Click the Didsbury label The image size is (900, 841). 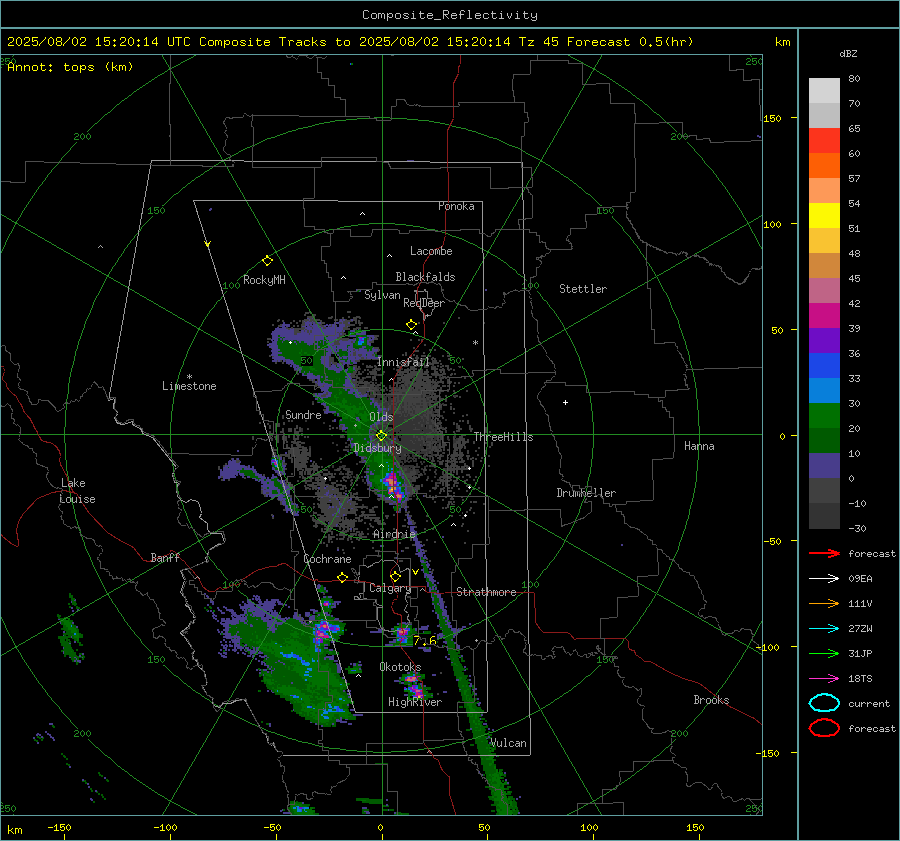point(377,448)
